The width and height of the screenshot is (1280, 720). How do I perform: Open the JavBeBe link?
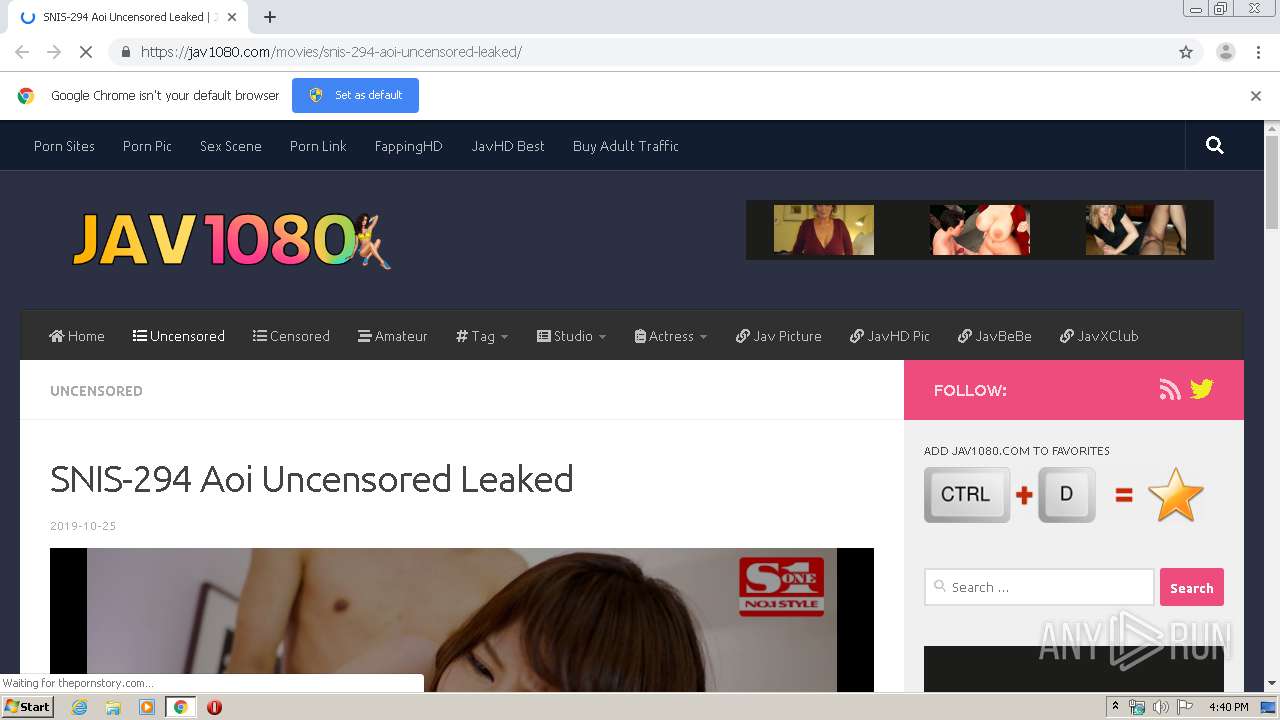[995, 336]
